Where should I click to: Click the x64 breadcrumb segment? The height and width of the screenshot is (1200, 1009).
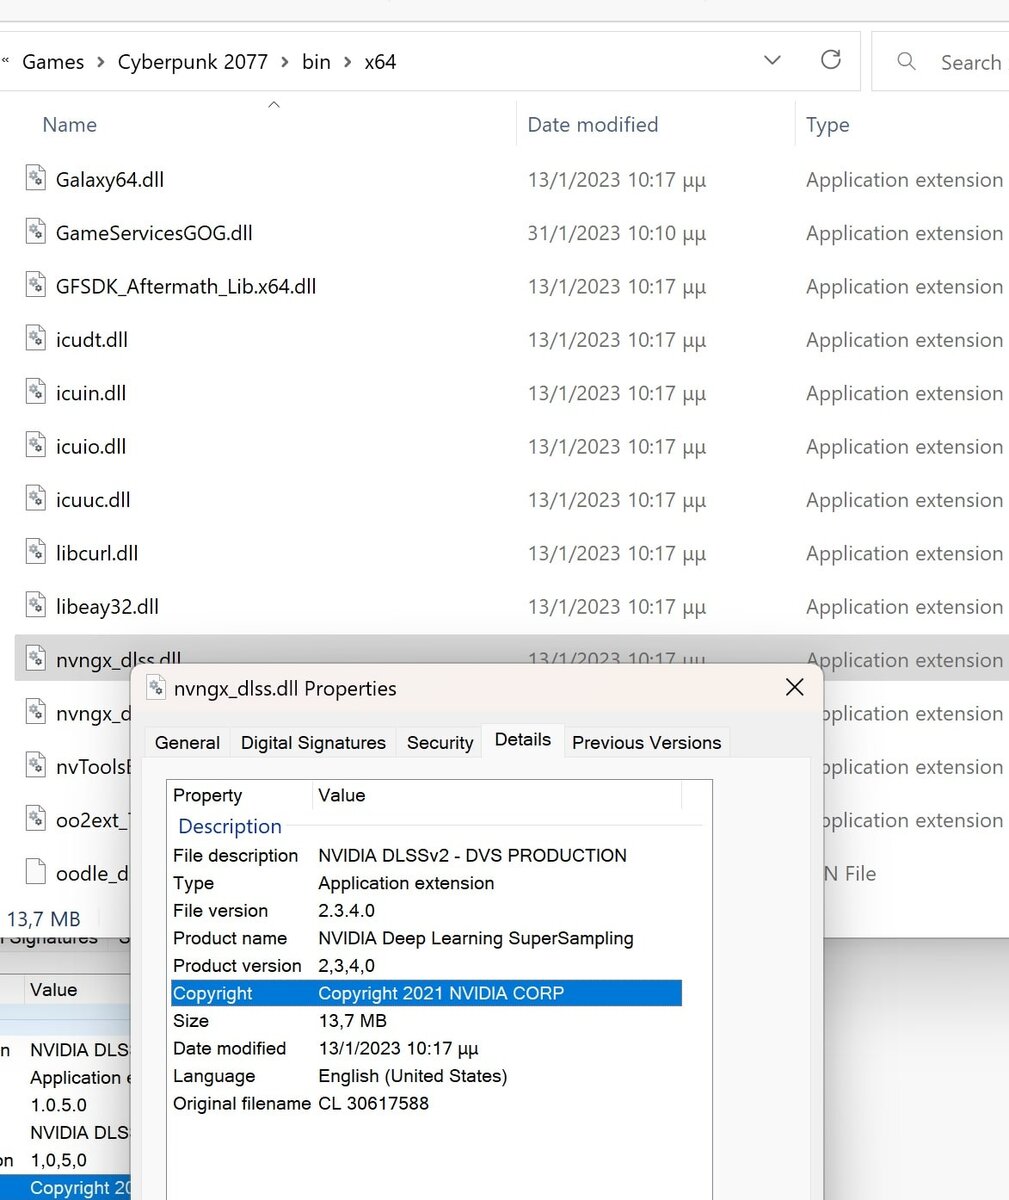380,62
